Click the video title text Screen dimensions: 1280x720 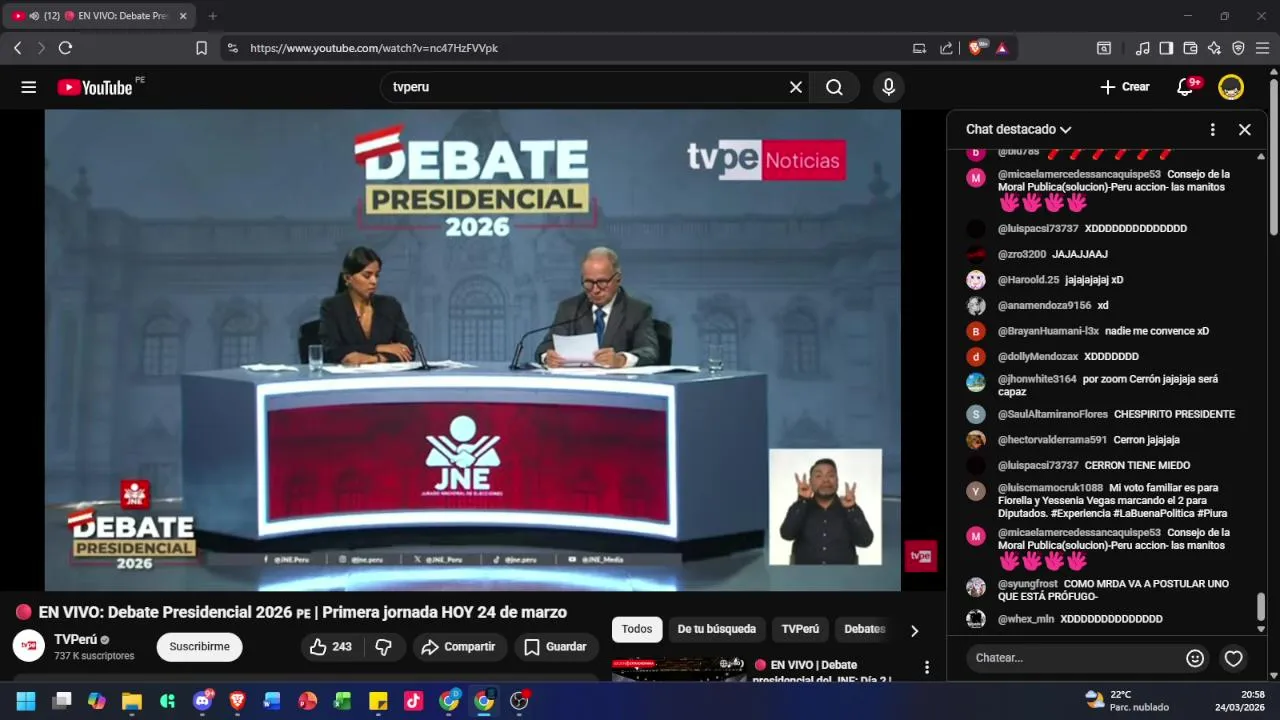[x=291, y=612]
